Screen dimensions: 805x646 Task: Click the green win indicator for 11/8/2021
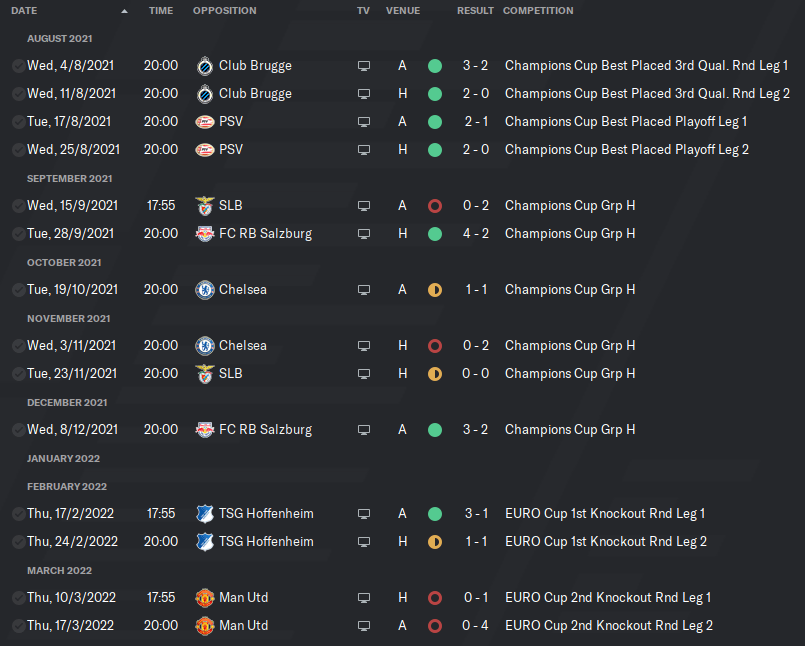pyautogui.click(x=434, y=94)
